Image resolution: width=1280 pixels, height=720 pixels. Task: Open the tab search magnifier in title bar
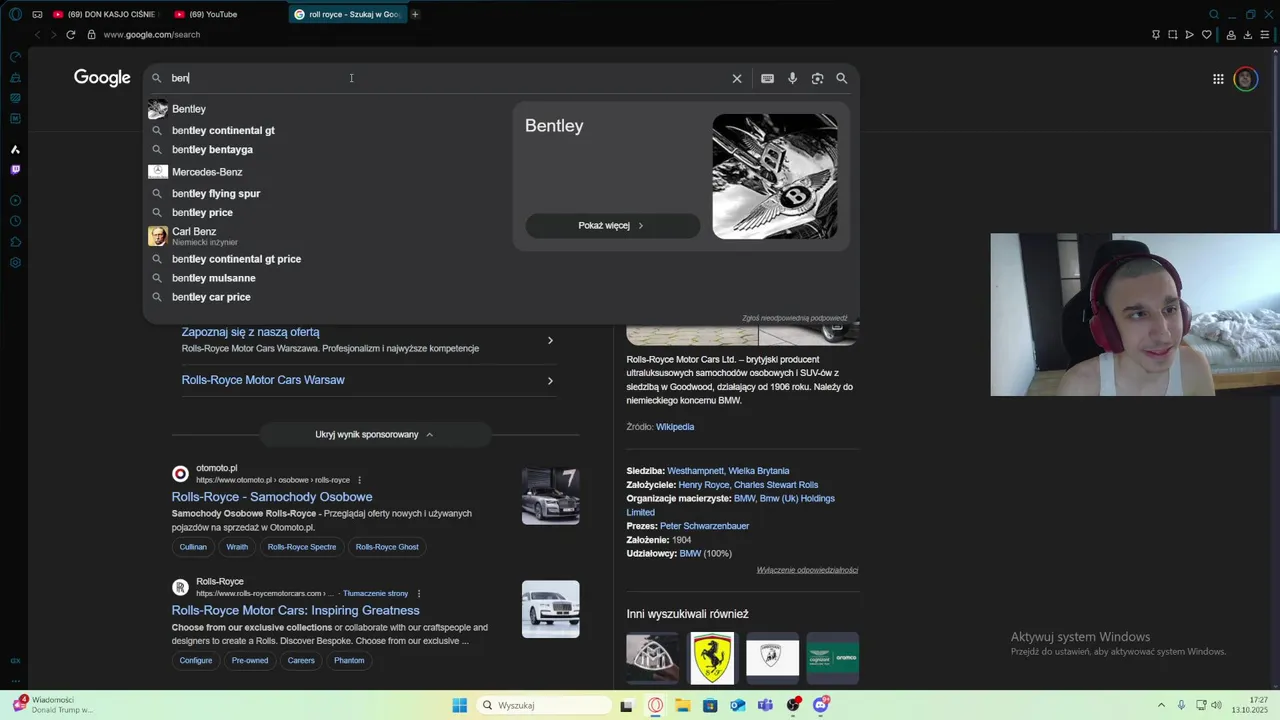click(1214, 14)
